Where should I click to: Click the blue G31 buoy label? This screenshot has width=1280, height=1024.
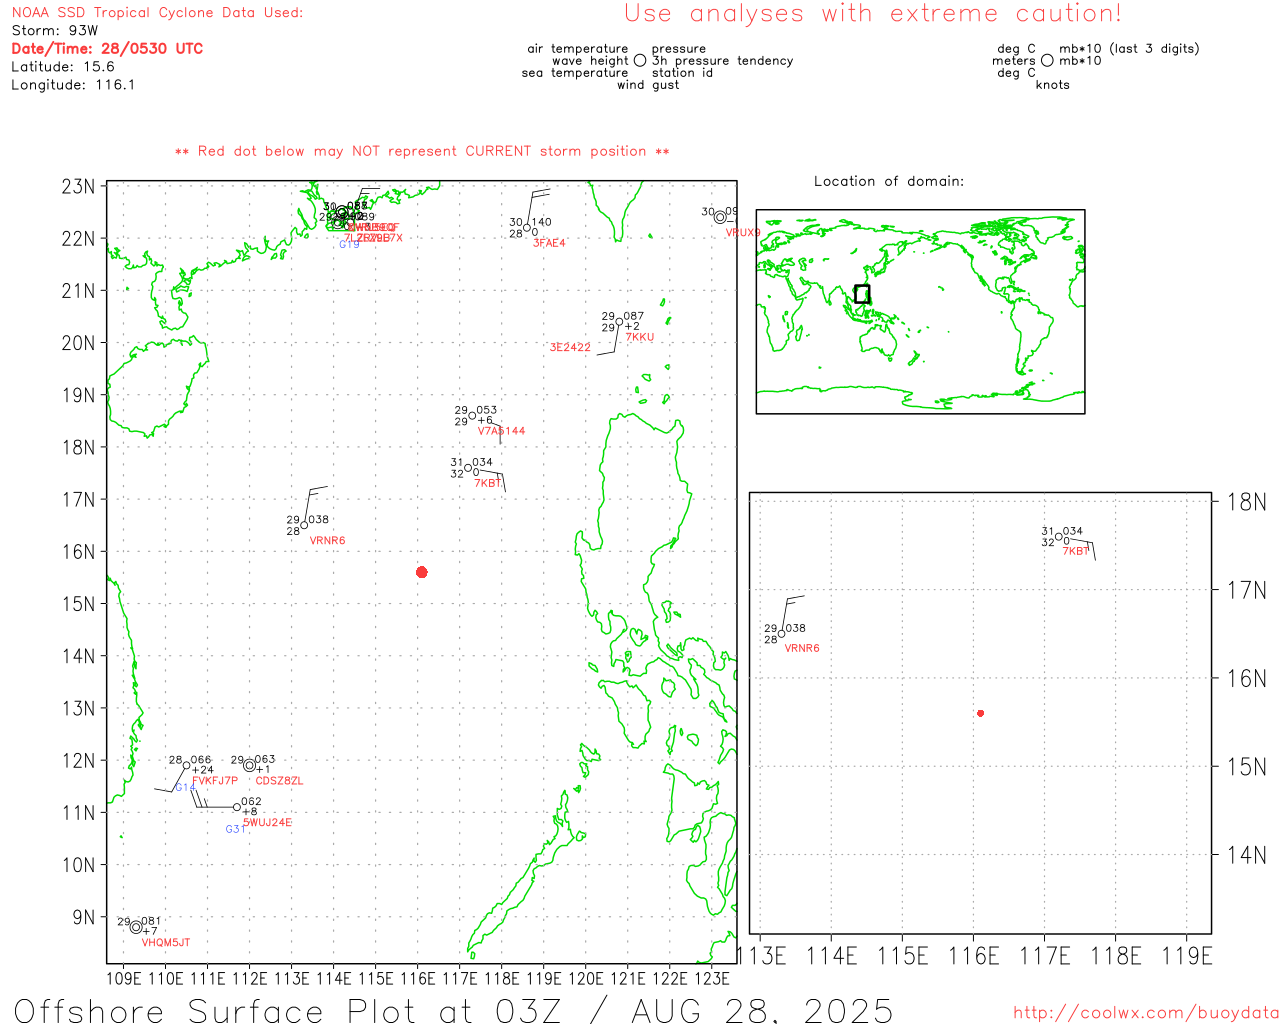tap(235, 830)
